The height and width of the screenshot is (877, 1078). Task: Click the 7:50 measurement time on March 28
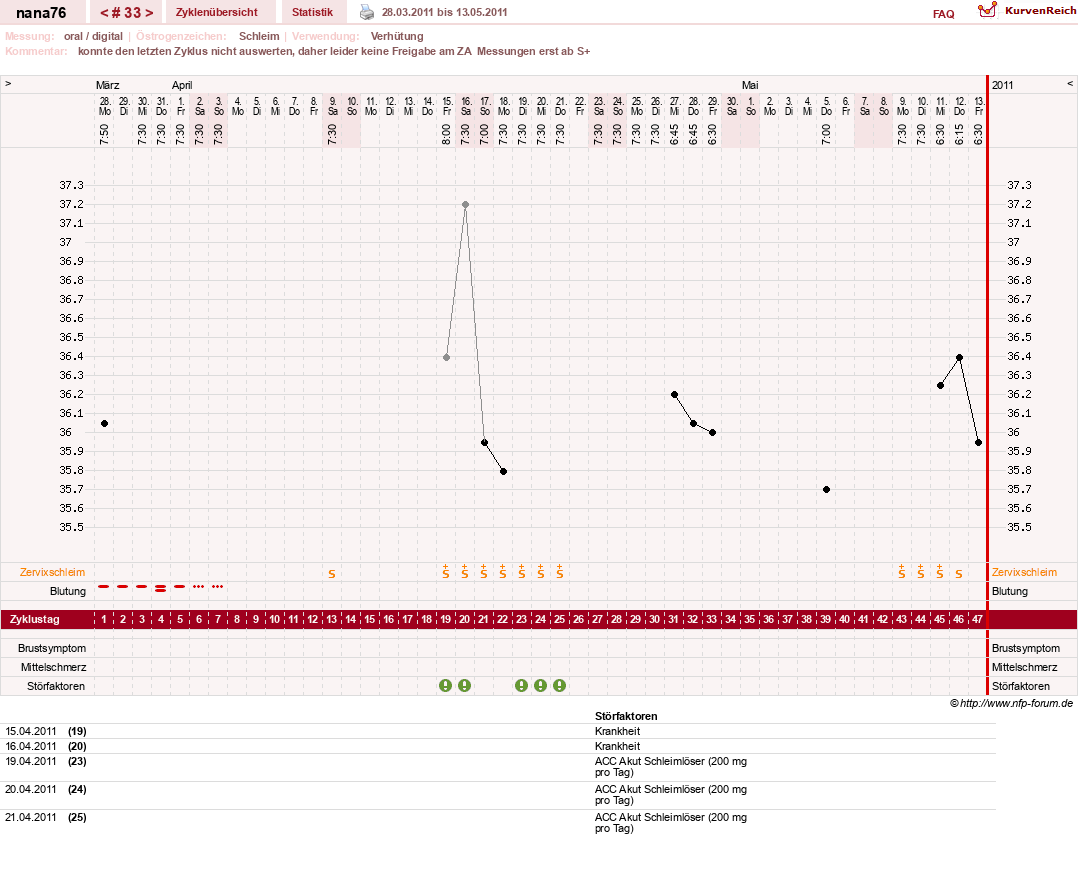click(x=104, y=135)
